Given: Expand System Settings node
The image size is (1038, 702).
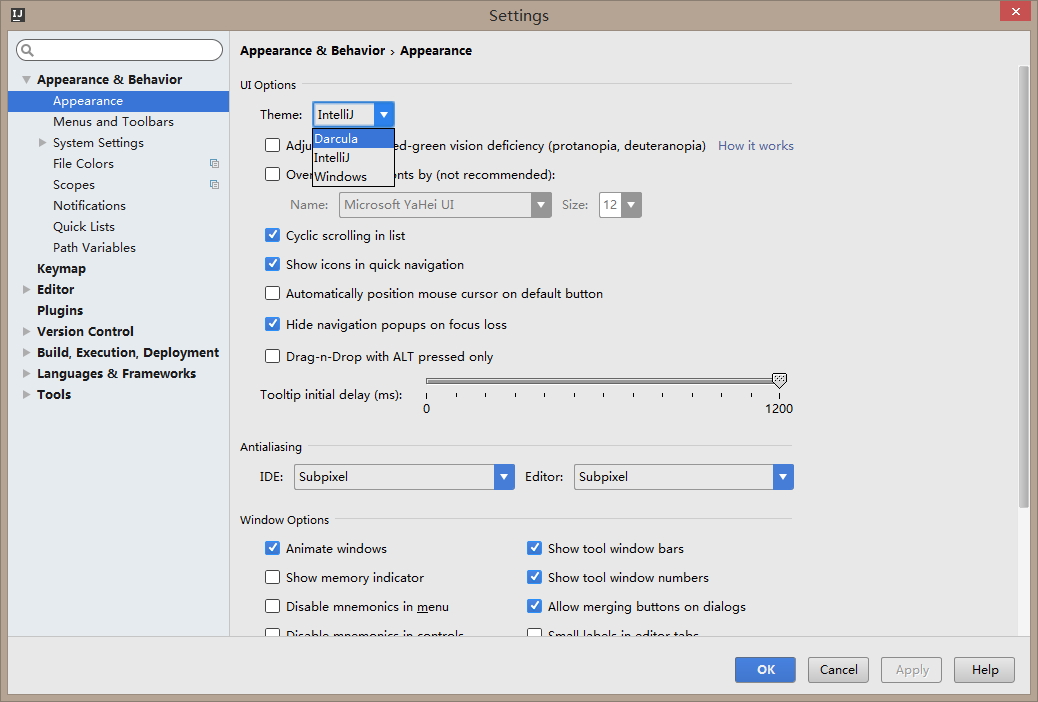Looking at the screenshot, I should tap(42, 142).
